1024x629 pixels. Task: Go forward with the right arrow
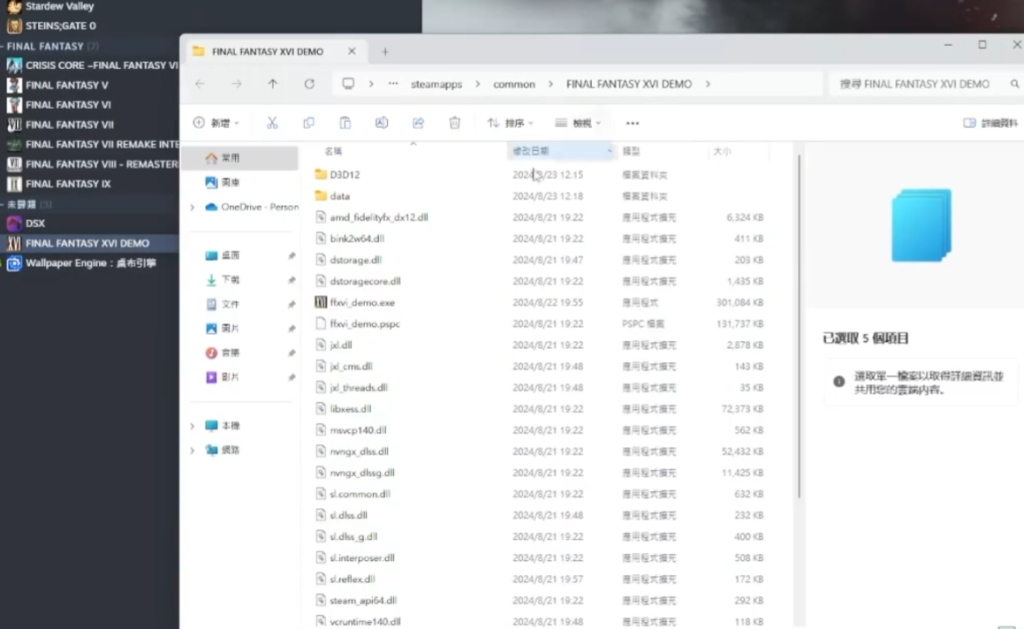(236, 84)
